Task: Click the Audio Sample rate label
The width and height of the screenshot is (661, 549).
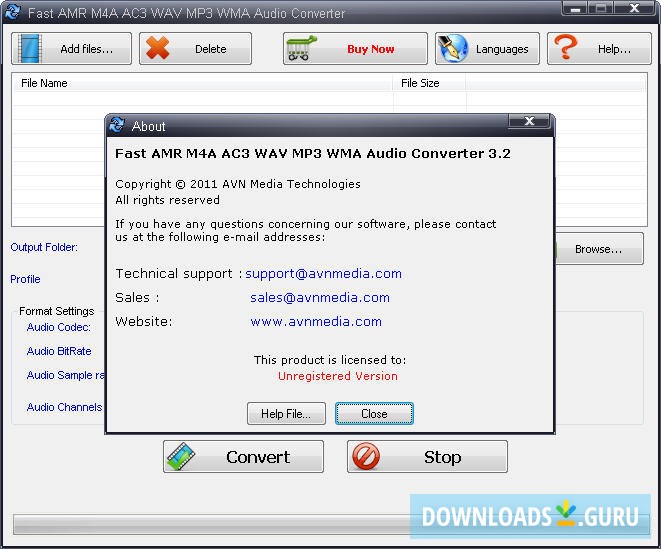Action: (65, 375)
